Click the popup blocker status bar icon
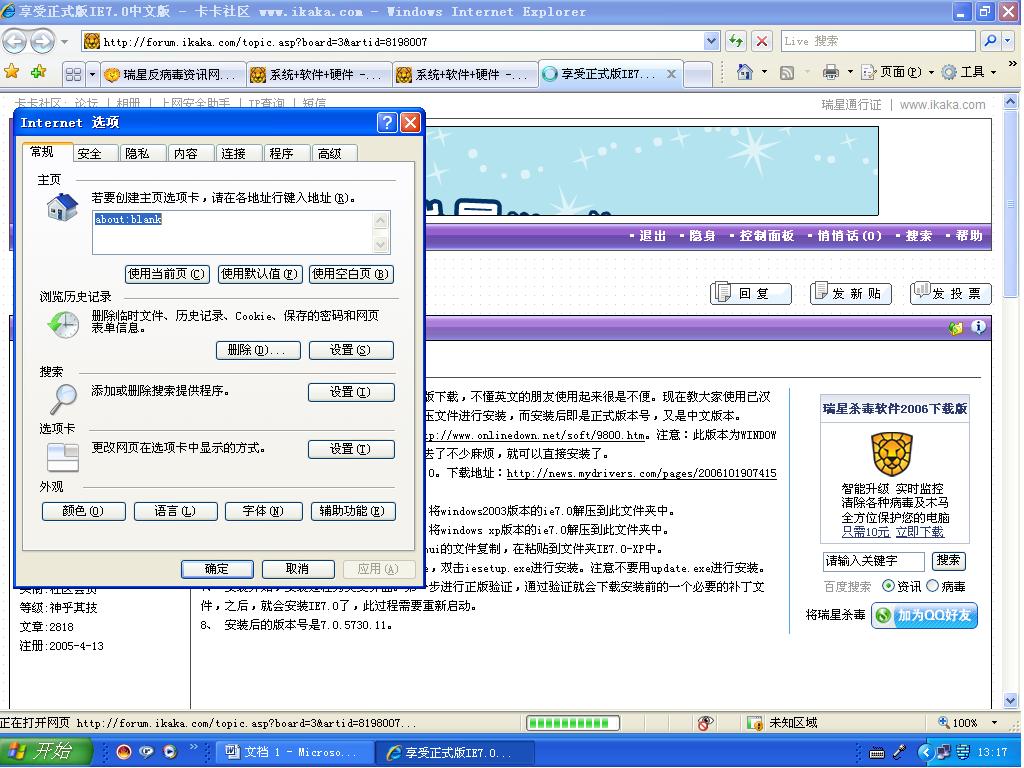 pyautogui.click(x=705, y=723)
